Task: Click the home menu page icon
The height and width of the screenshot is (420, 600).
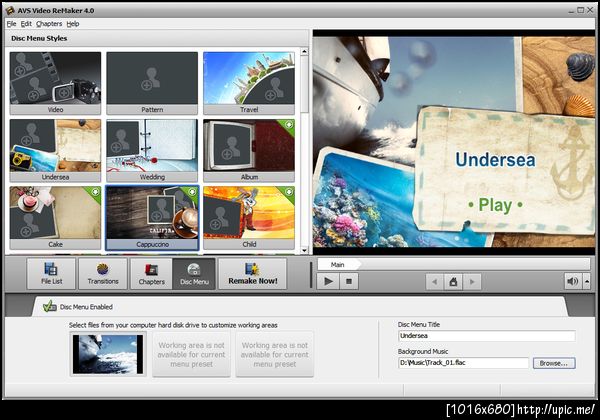Action: coord(453,282)
